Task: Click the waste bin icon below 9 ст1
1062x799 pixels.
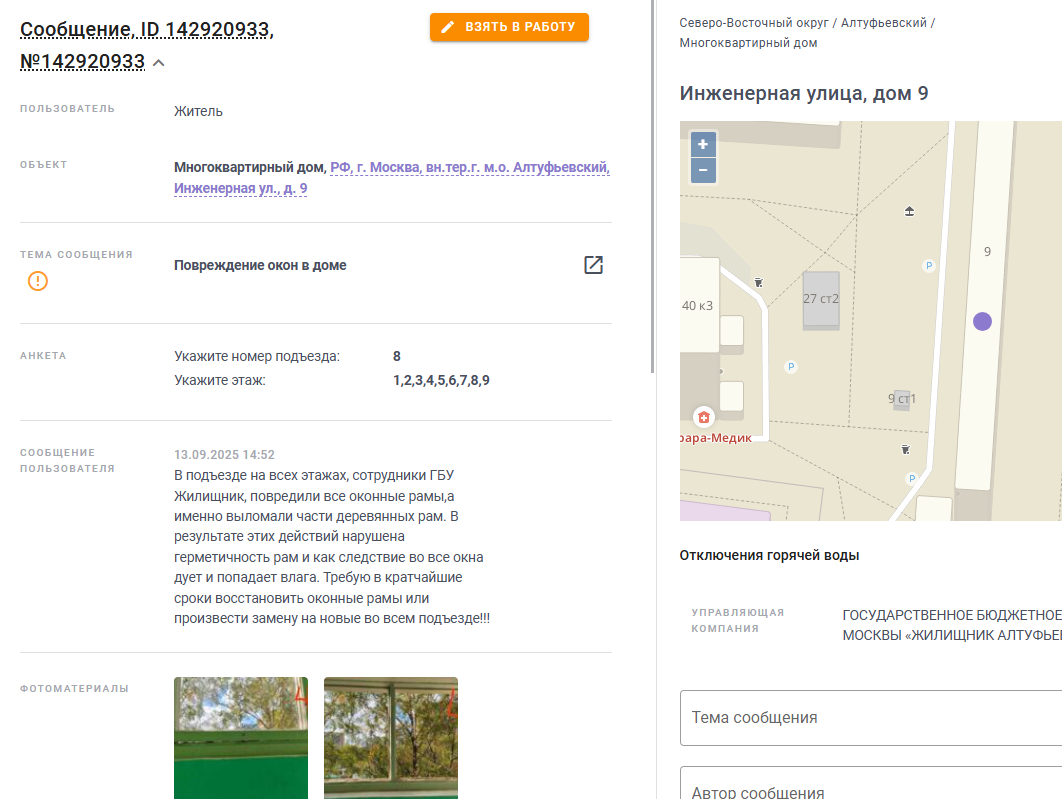Action: tap(906, 450)
